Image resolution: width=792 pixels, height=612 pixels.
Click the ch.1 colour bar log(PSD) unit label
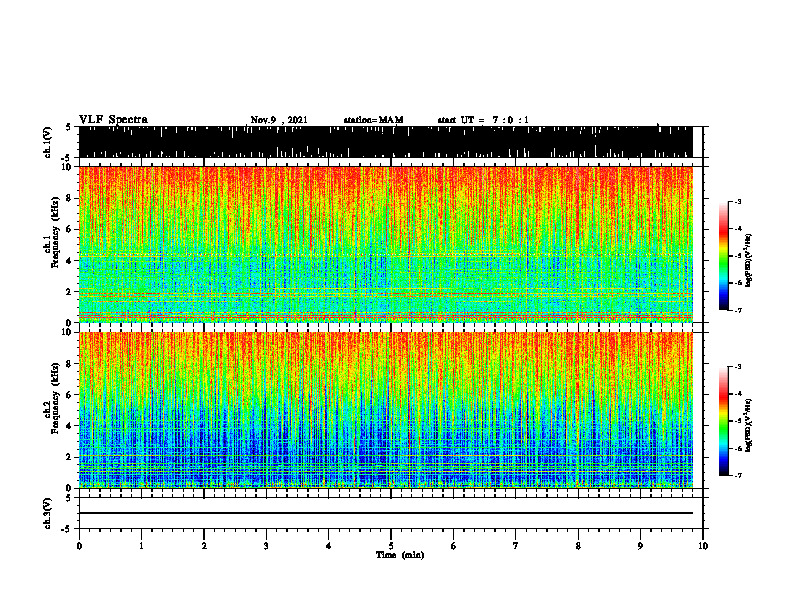pyautogui.click(x=749, y=261)
